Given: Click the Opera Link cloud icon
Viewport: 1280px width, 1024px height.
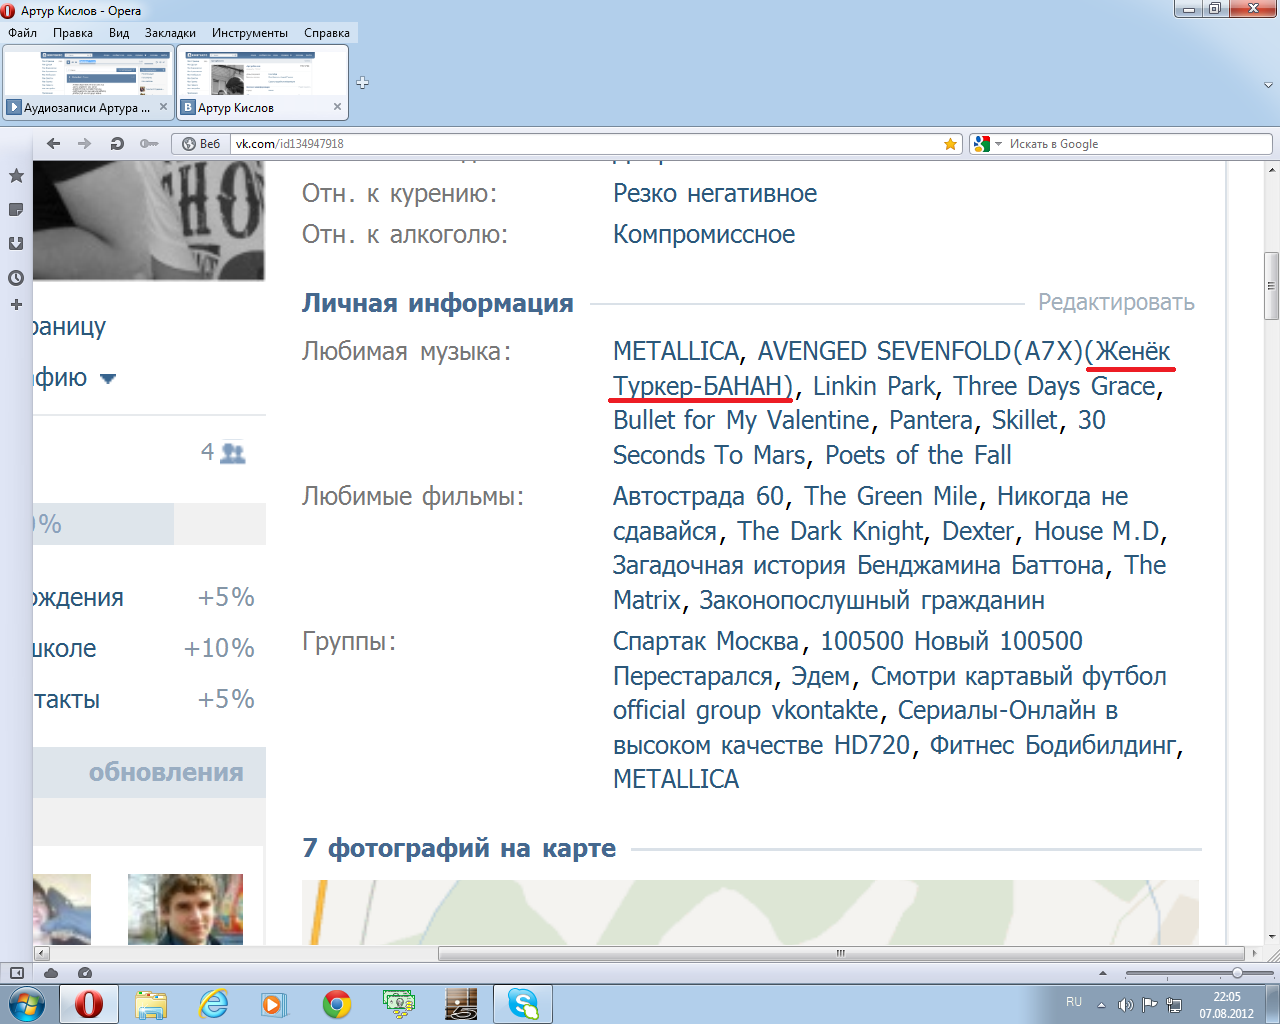Looking at the screenshot, I should point(51,973).
